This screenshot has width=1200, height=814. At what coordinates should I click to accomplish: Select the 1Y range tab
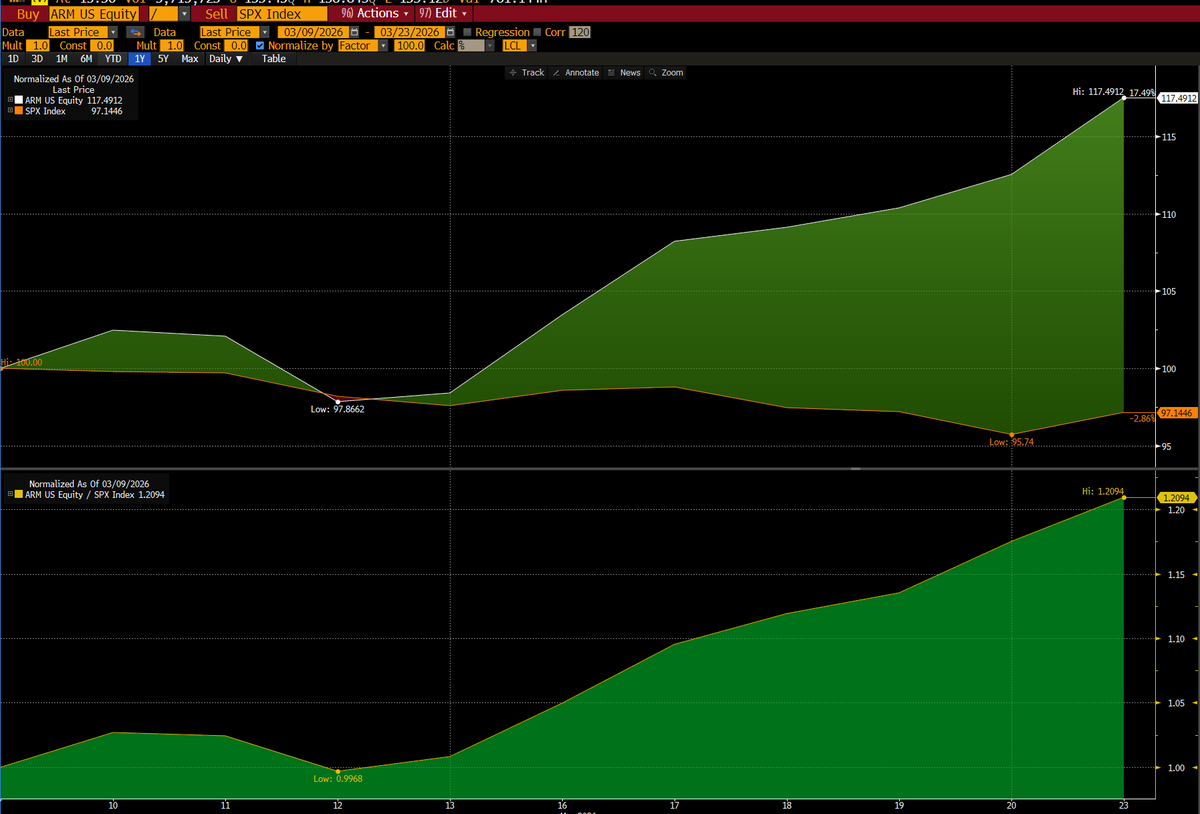click(x=140, y=59)
